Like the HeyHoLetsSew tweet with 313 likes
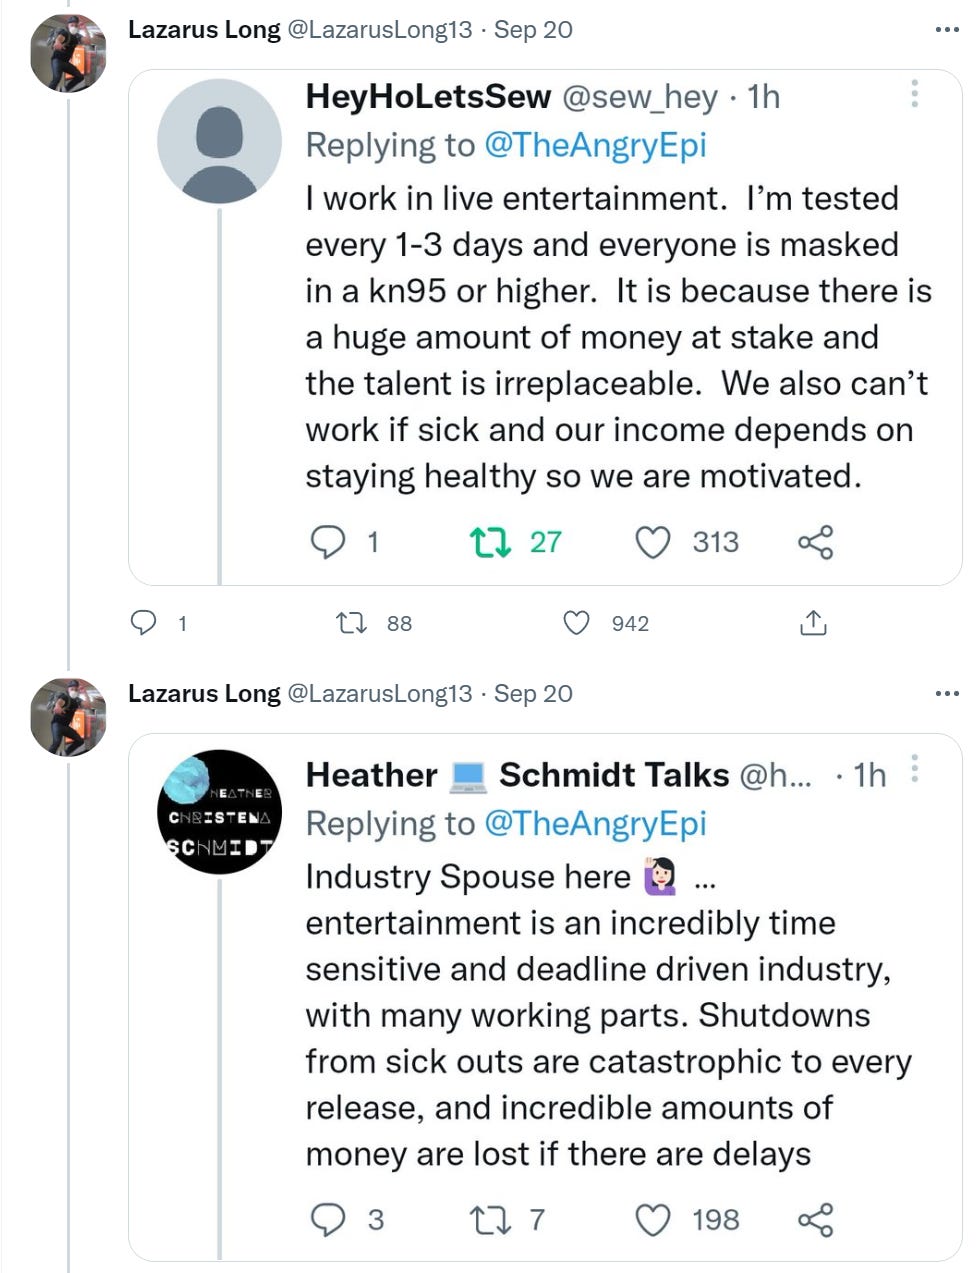Screen dimensions: 979x1273 pos(653,542)
